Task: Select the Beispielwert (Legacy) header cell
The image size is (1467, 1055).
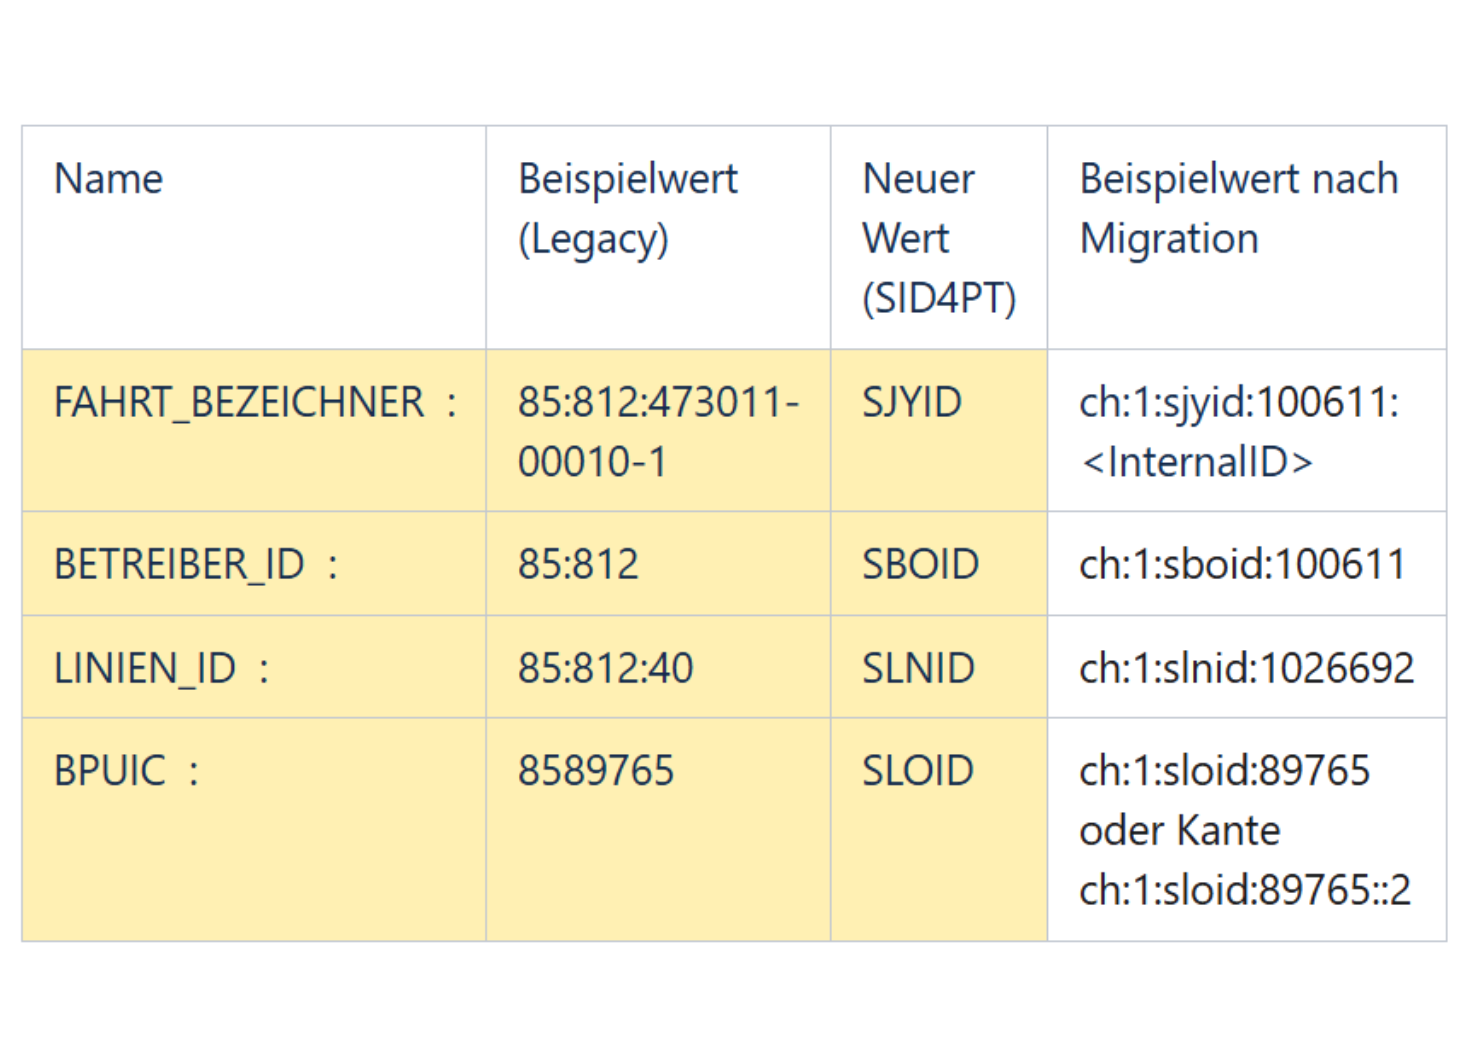Action: coord(658,238)
